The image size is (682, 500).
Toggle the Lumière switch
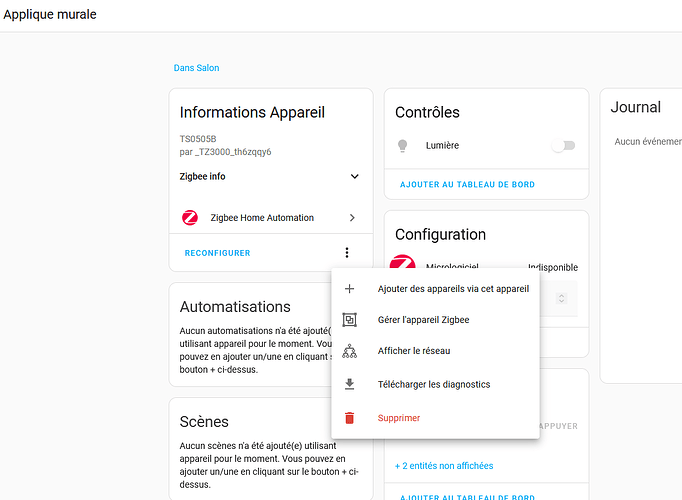pyautogui.click(x=563, y=146)
